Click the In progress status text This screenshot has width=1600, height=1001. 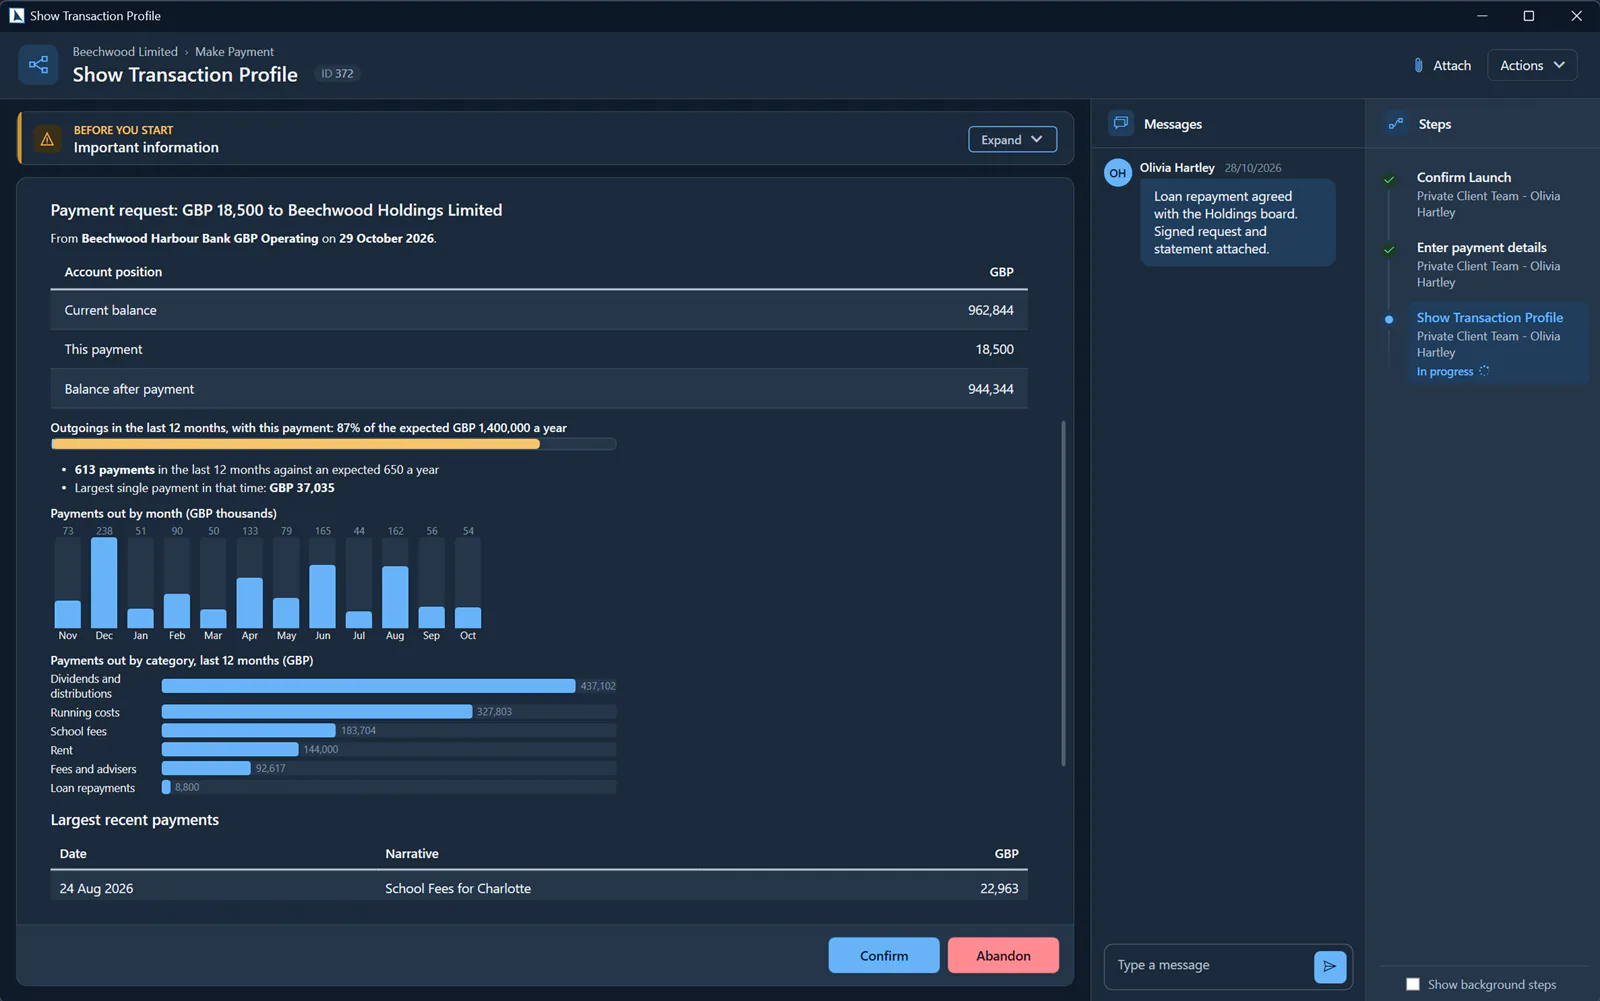tap(1445, 371)
